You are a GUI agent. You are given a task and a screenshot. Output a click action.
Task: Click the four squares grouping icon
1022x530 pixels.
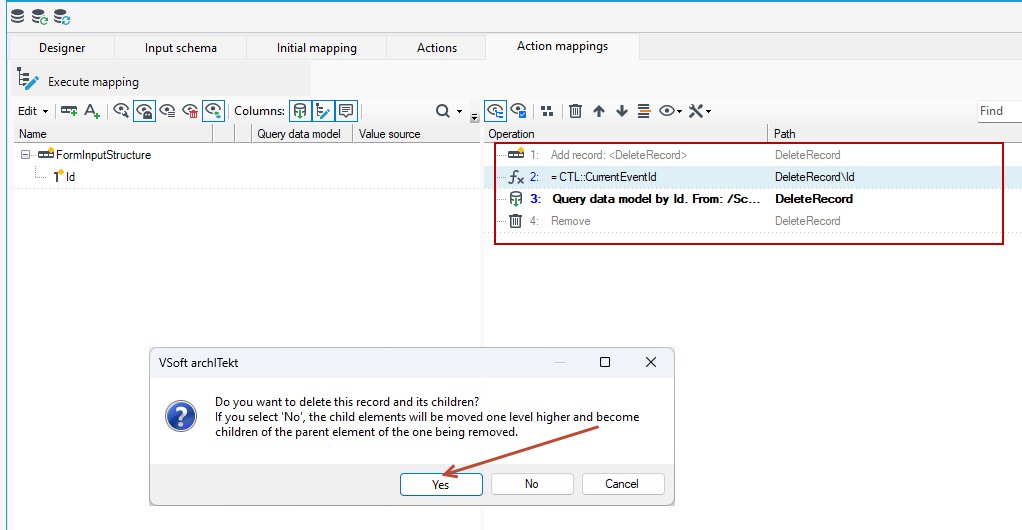548,111
